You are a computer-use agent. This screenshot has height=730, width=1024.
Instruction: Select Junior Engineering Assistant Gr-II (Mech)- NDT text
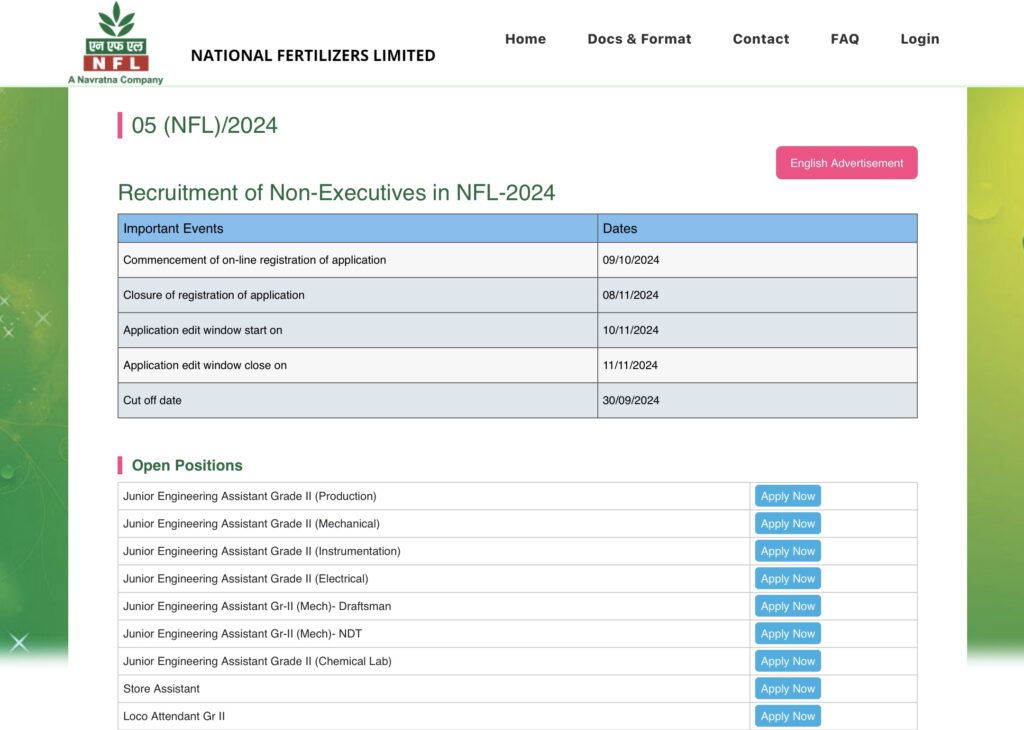click(x=242, y=633)
